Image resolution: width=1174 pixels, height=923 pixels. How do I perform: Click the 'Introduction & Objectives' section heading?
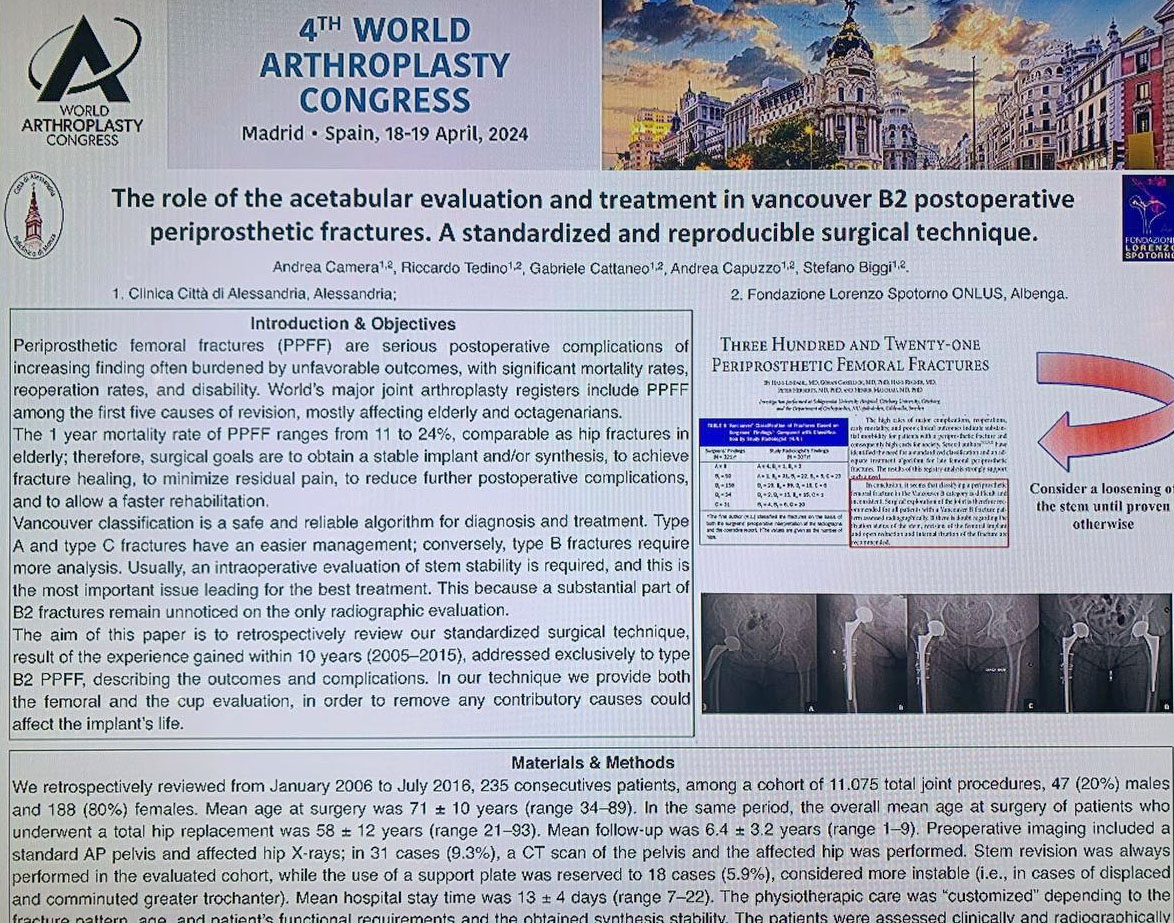click(352, 323)
